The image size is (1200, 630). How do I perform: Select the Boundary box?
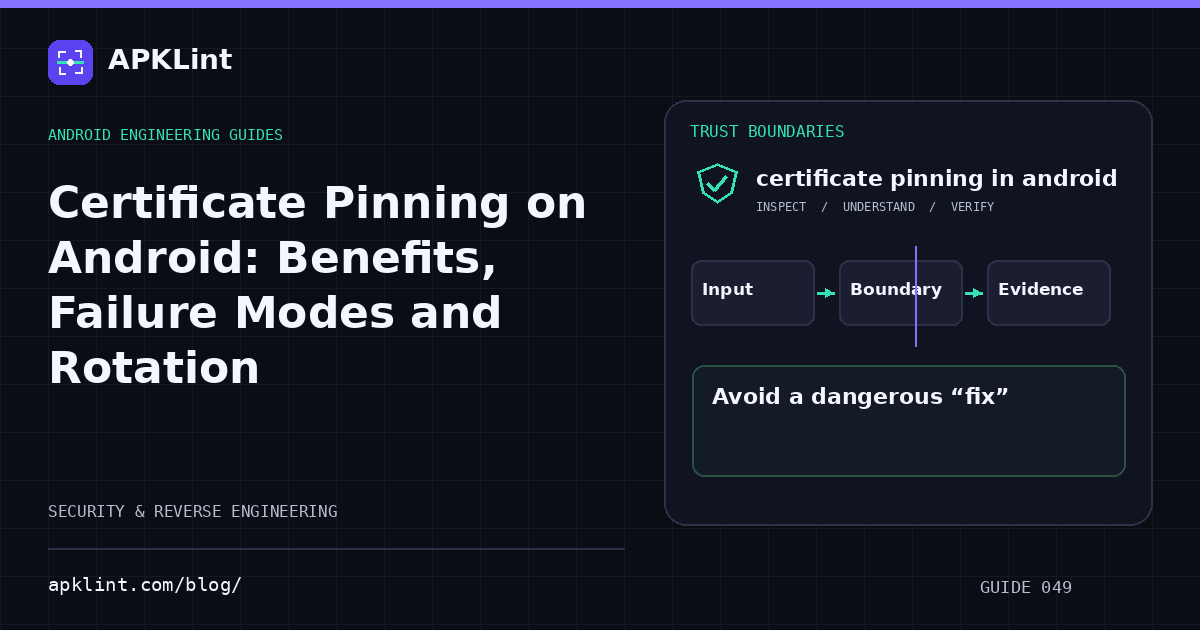[901, 293]
